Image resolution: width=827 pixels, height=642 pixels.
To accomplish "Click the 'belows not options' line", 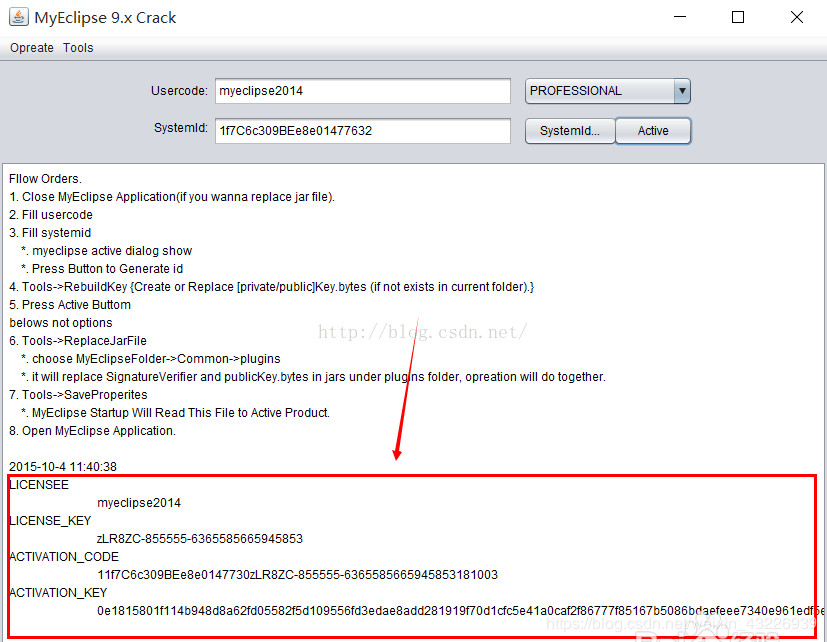I will [x=61, y=322].
